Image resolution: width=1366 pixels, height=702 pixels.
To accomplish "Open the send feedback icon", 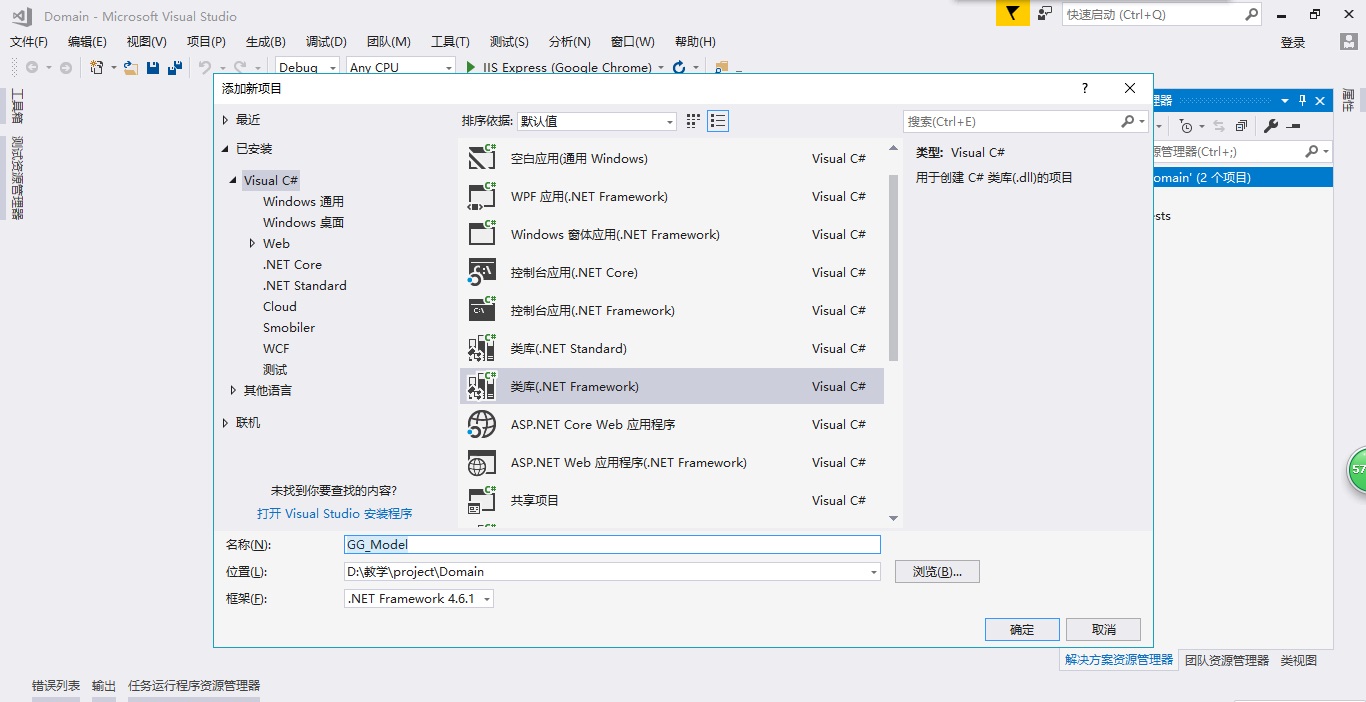I will (x=1045, y=14).
